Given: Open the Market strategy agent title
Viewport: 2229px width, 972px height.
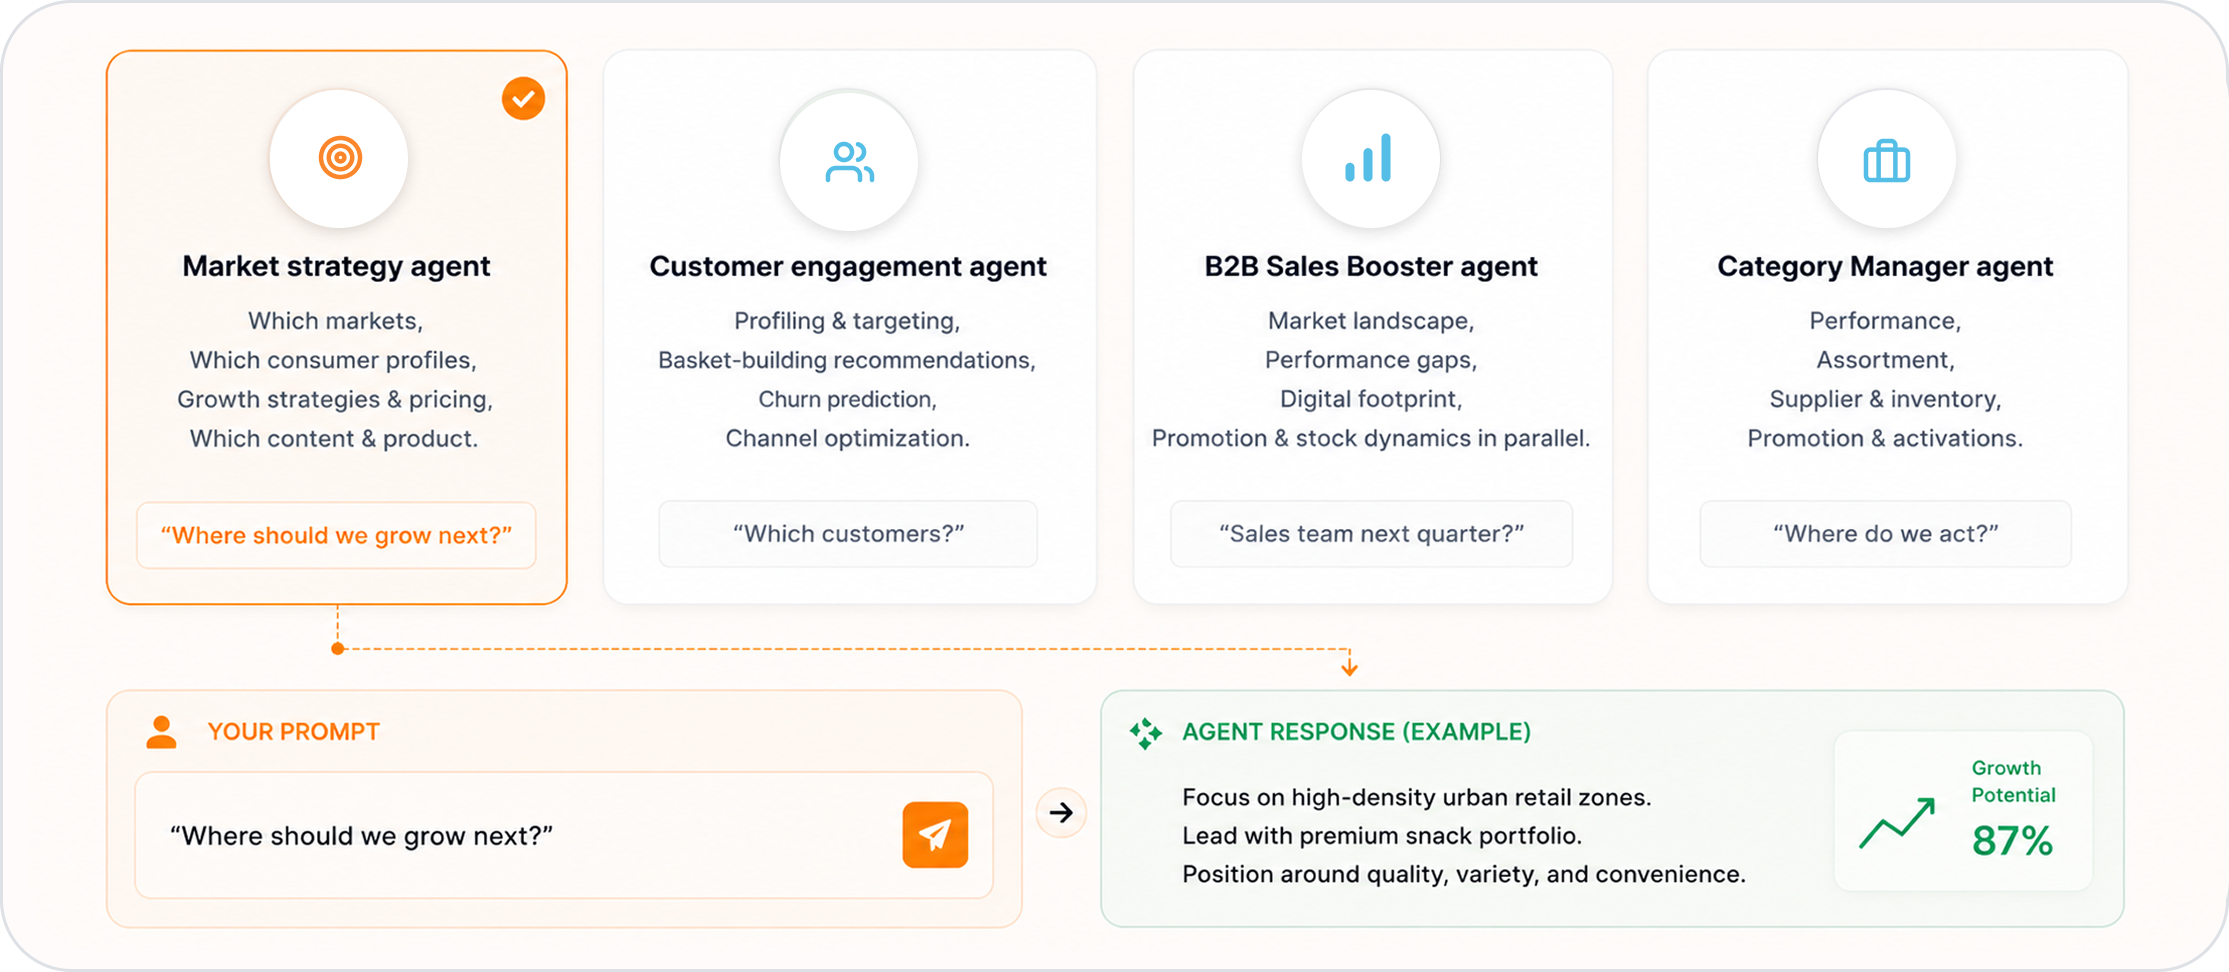Looking at the screenshot, I should coord(336,266).
